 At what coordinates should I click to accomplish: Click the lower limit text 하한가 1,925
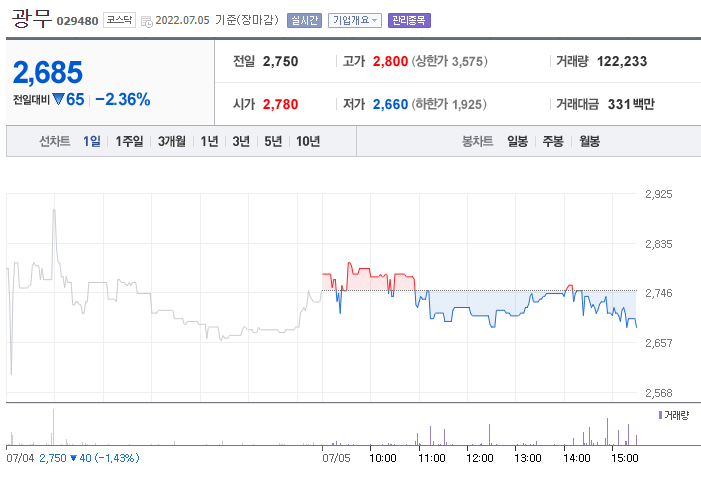click(449, 105)
